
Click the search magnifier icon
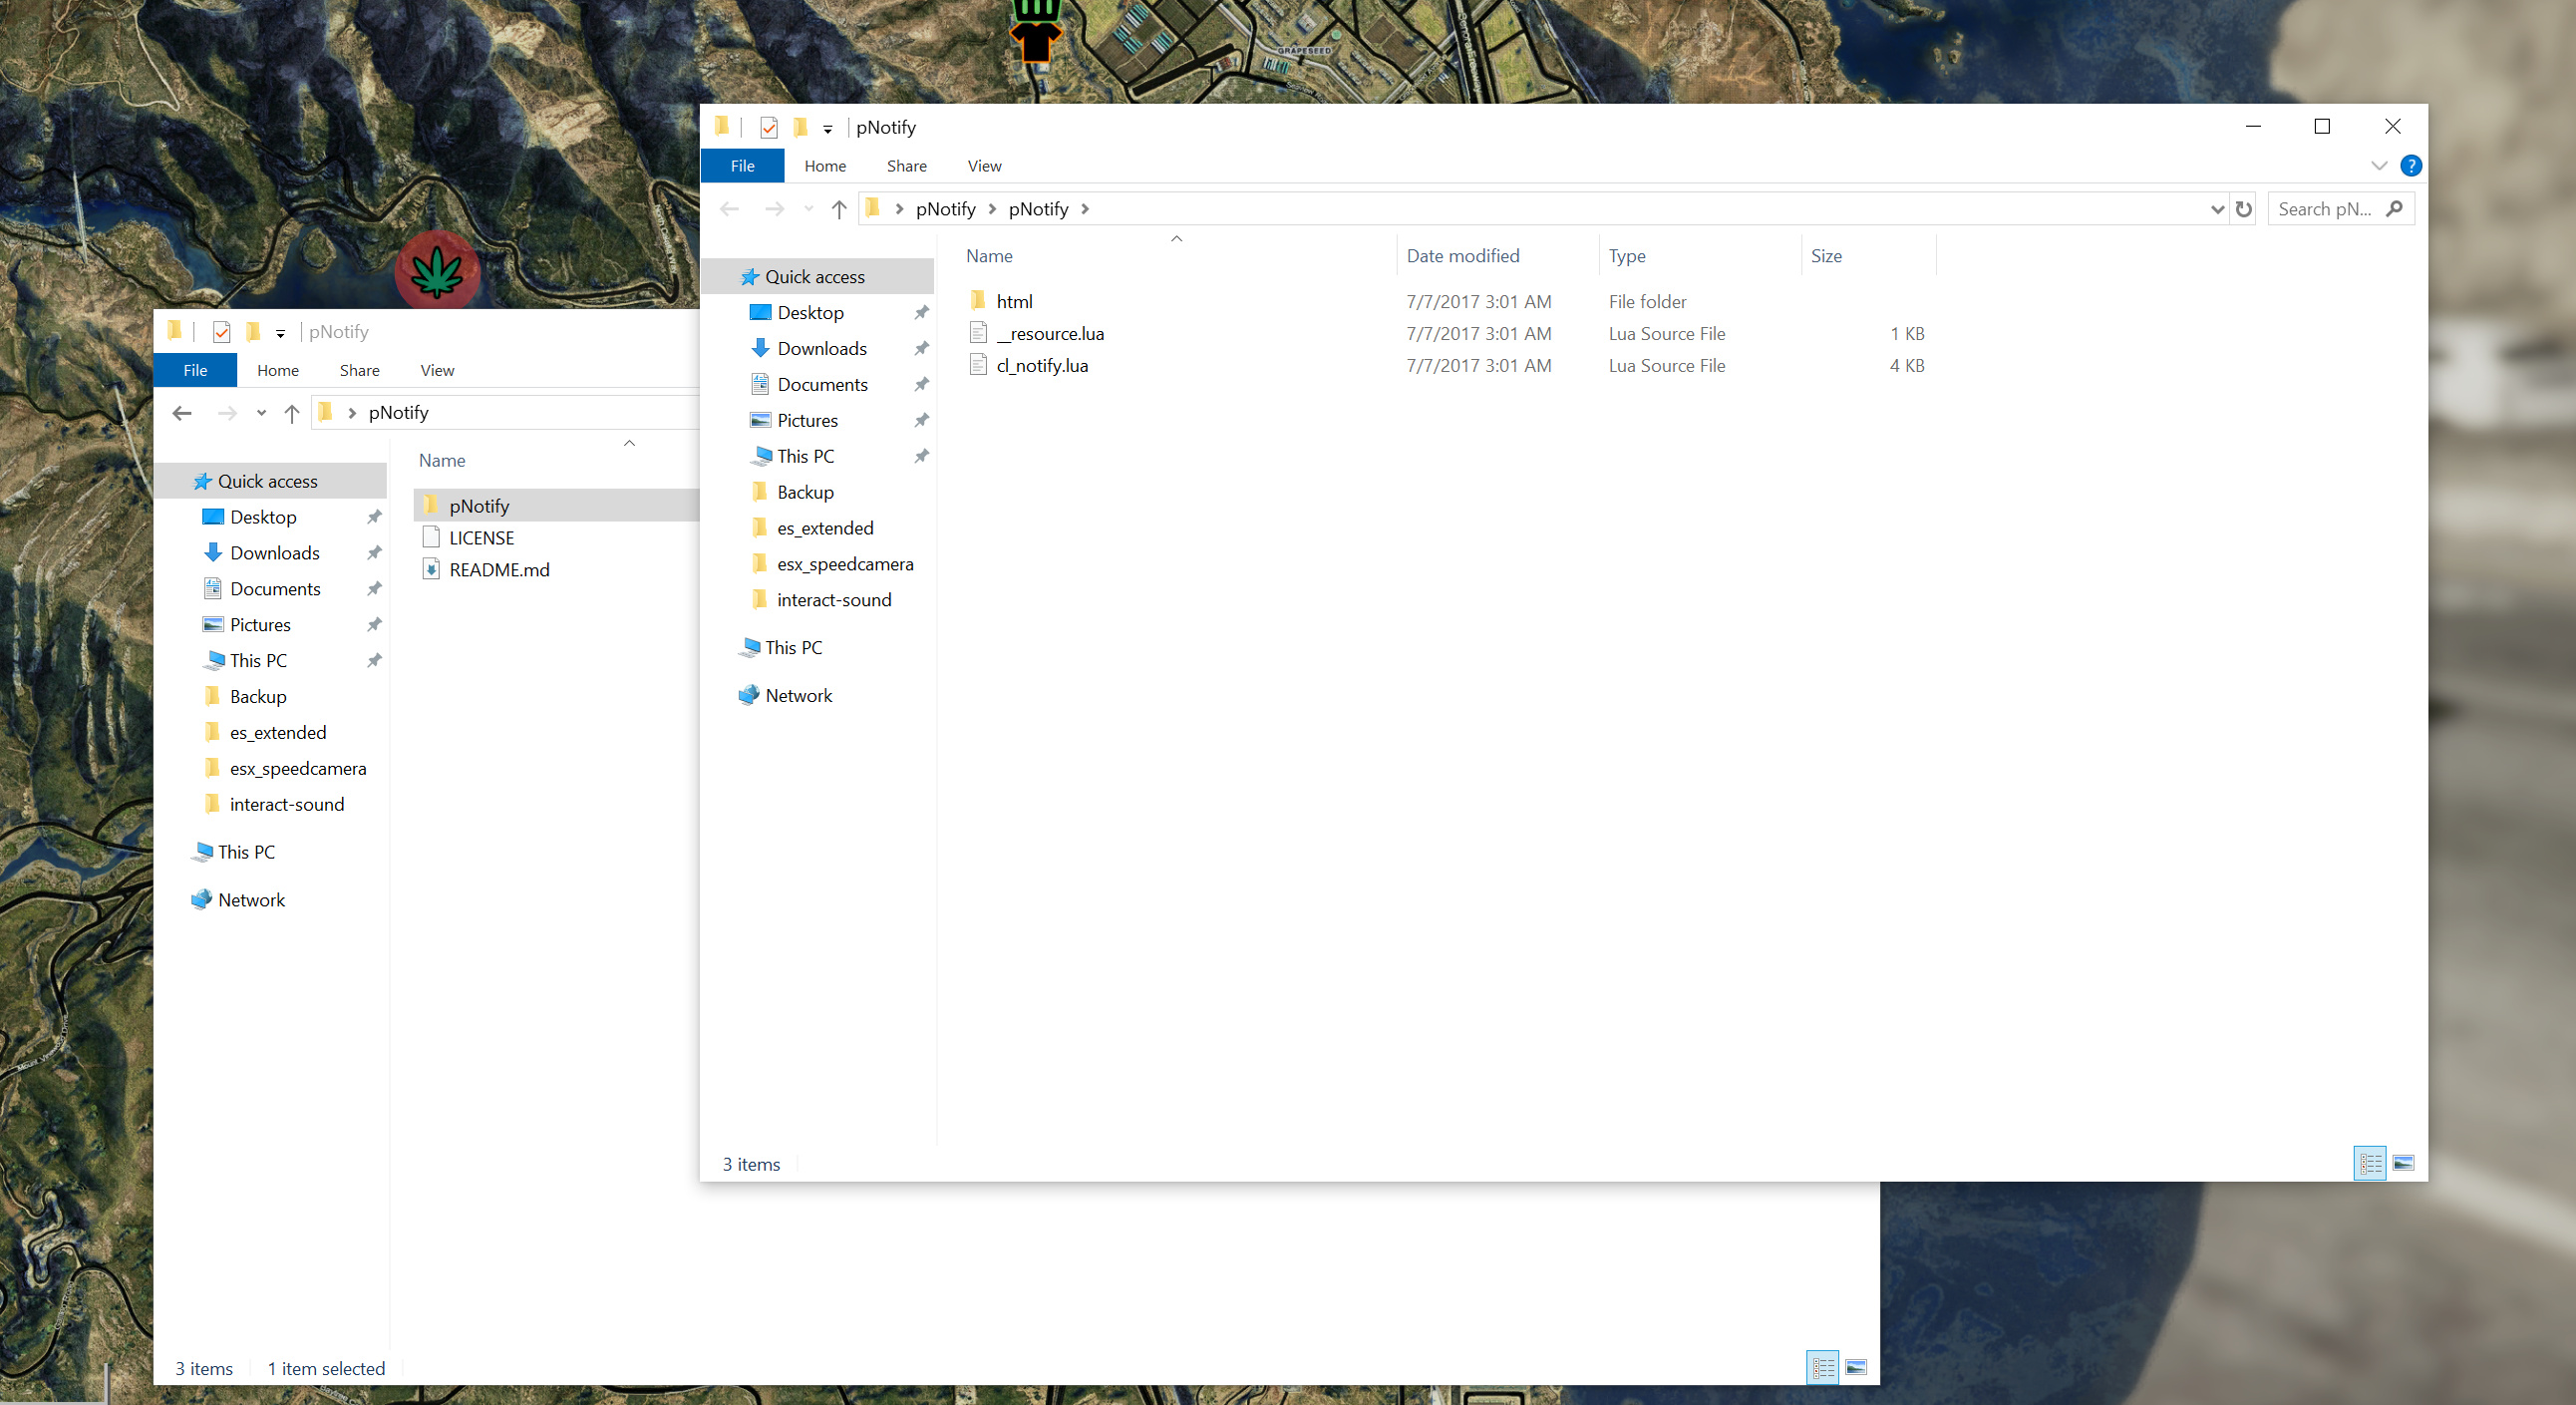coord(2395,209)
